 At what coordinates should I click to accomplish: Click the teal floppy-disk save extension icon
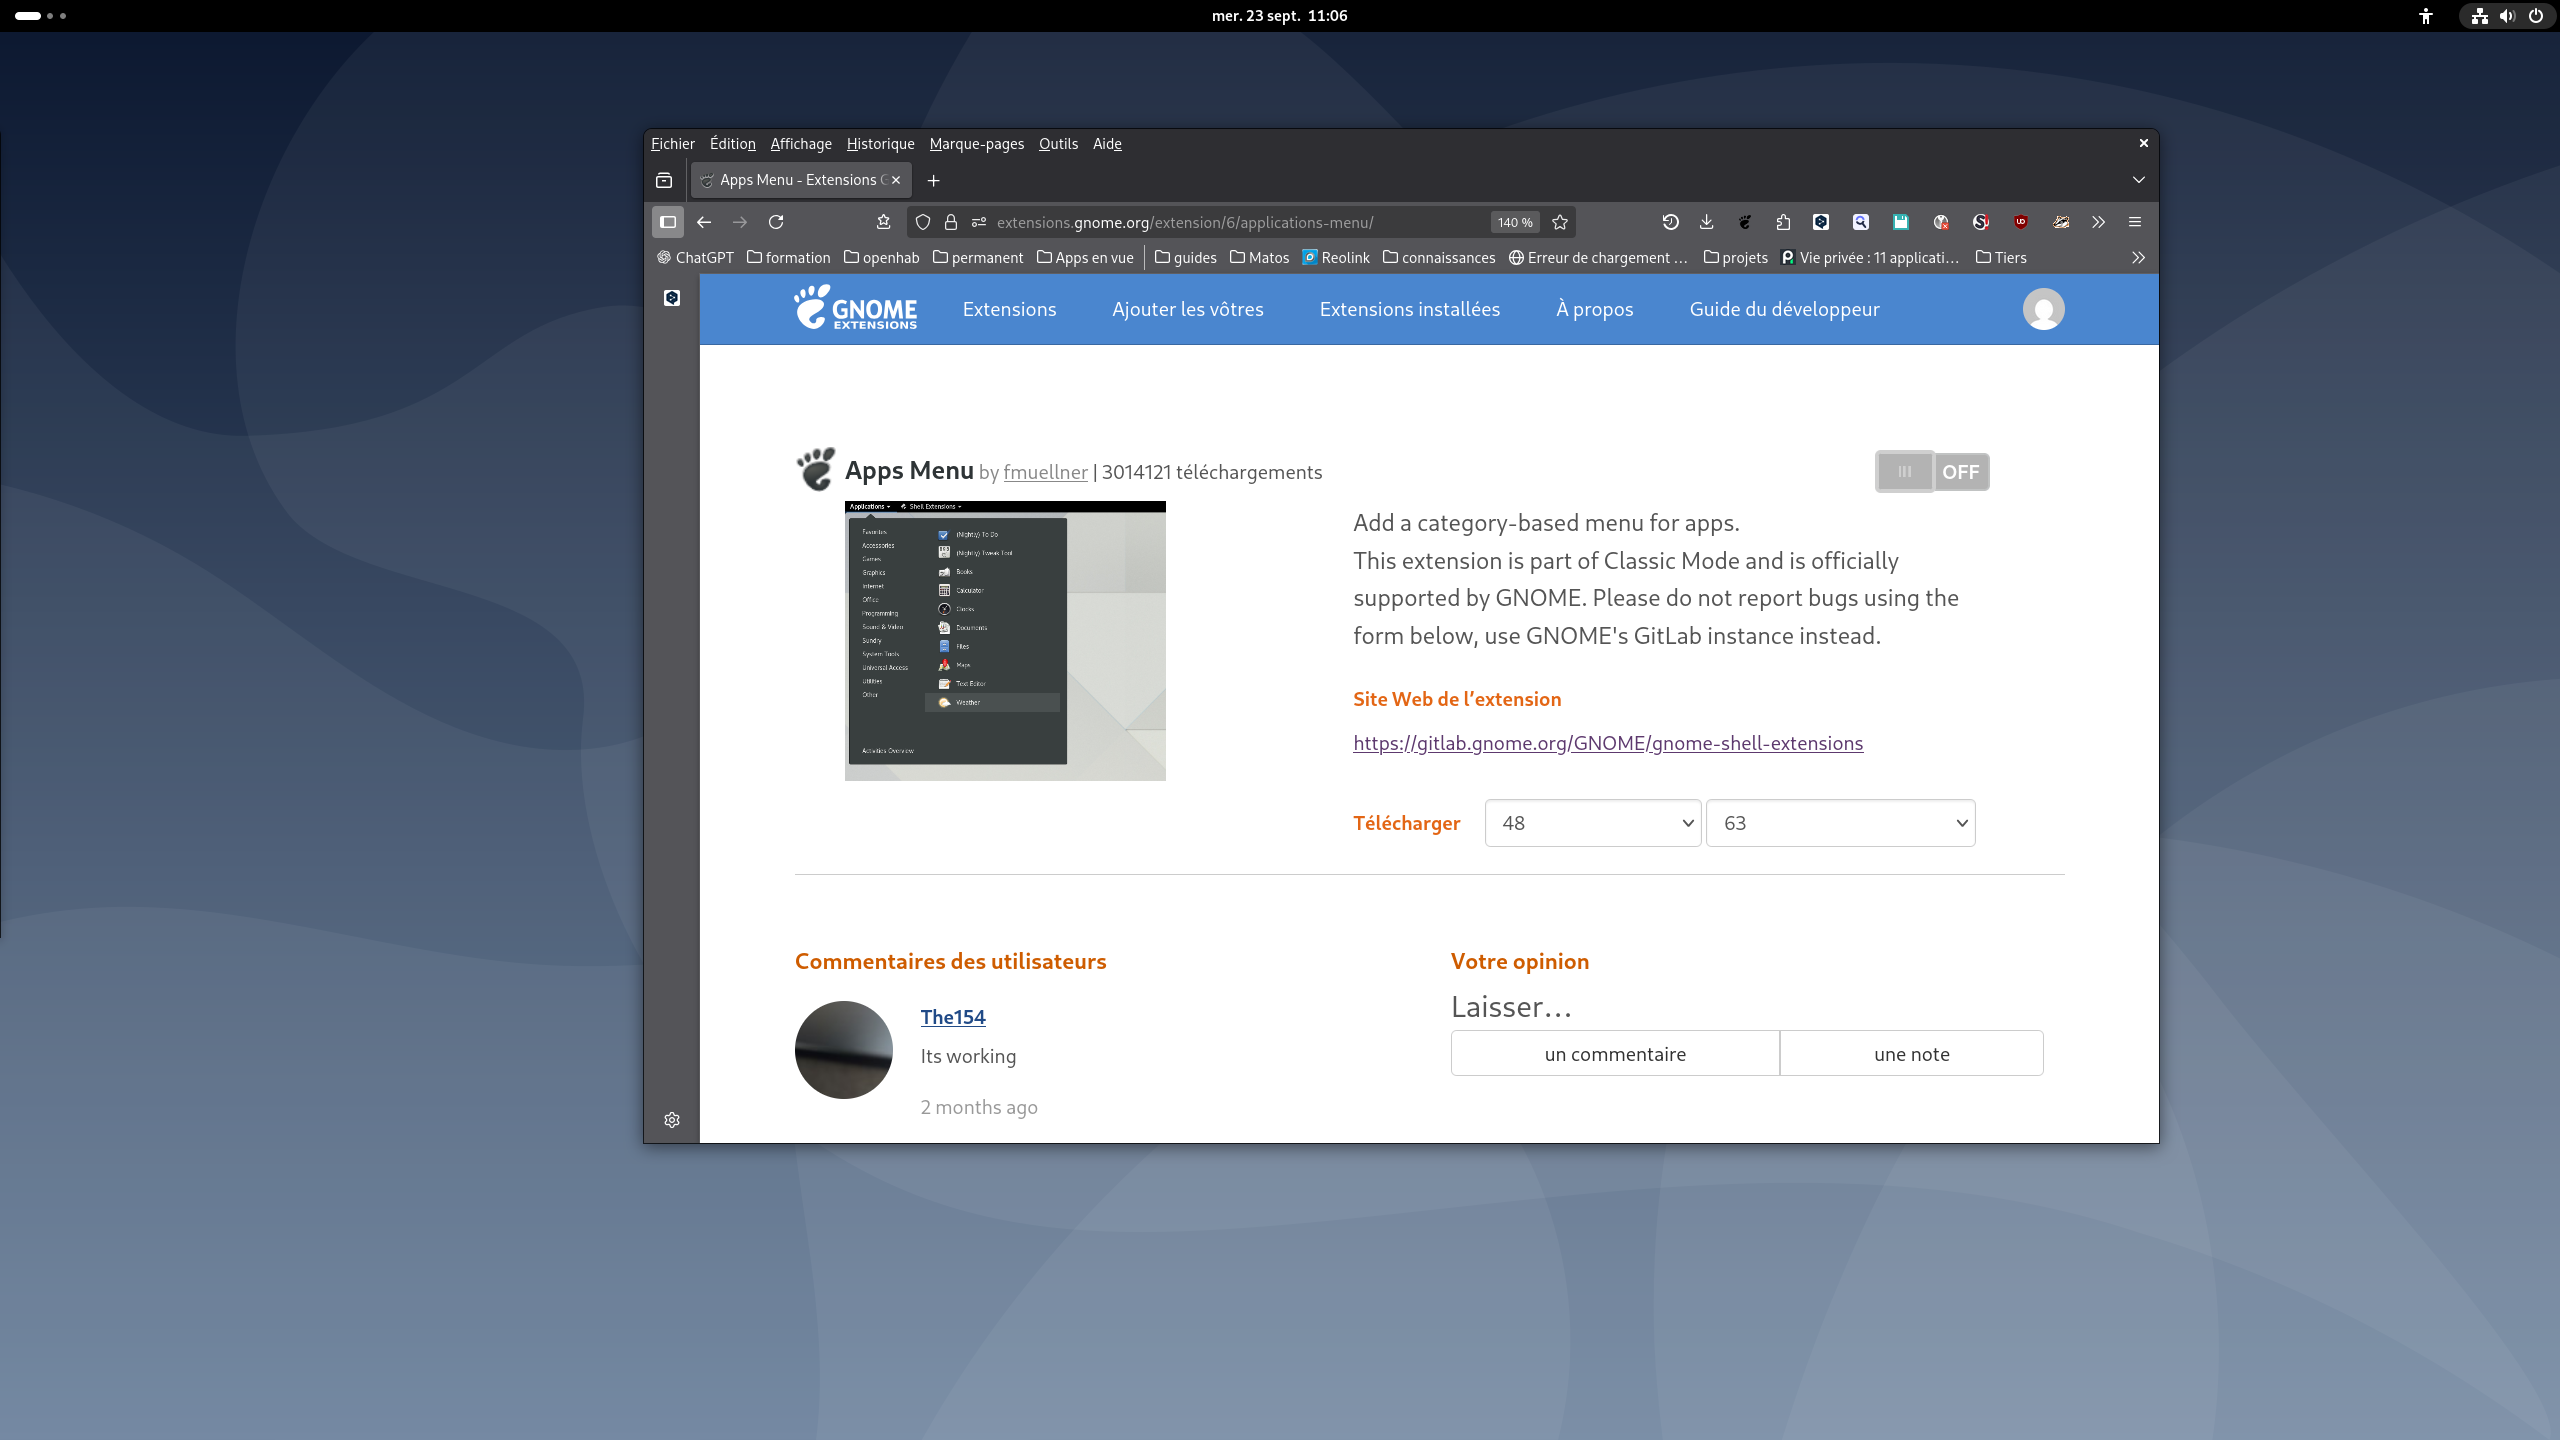(x=1901, y=222)
